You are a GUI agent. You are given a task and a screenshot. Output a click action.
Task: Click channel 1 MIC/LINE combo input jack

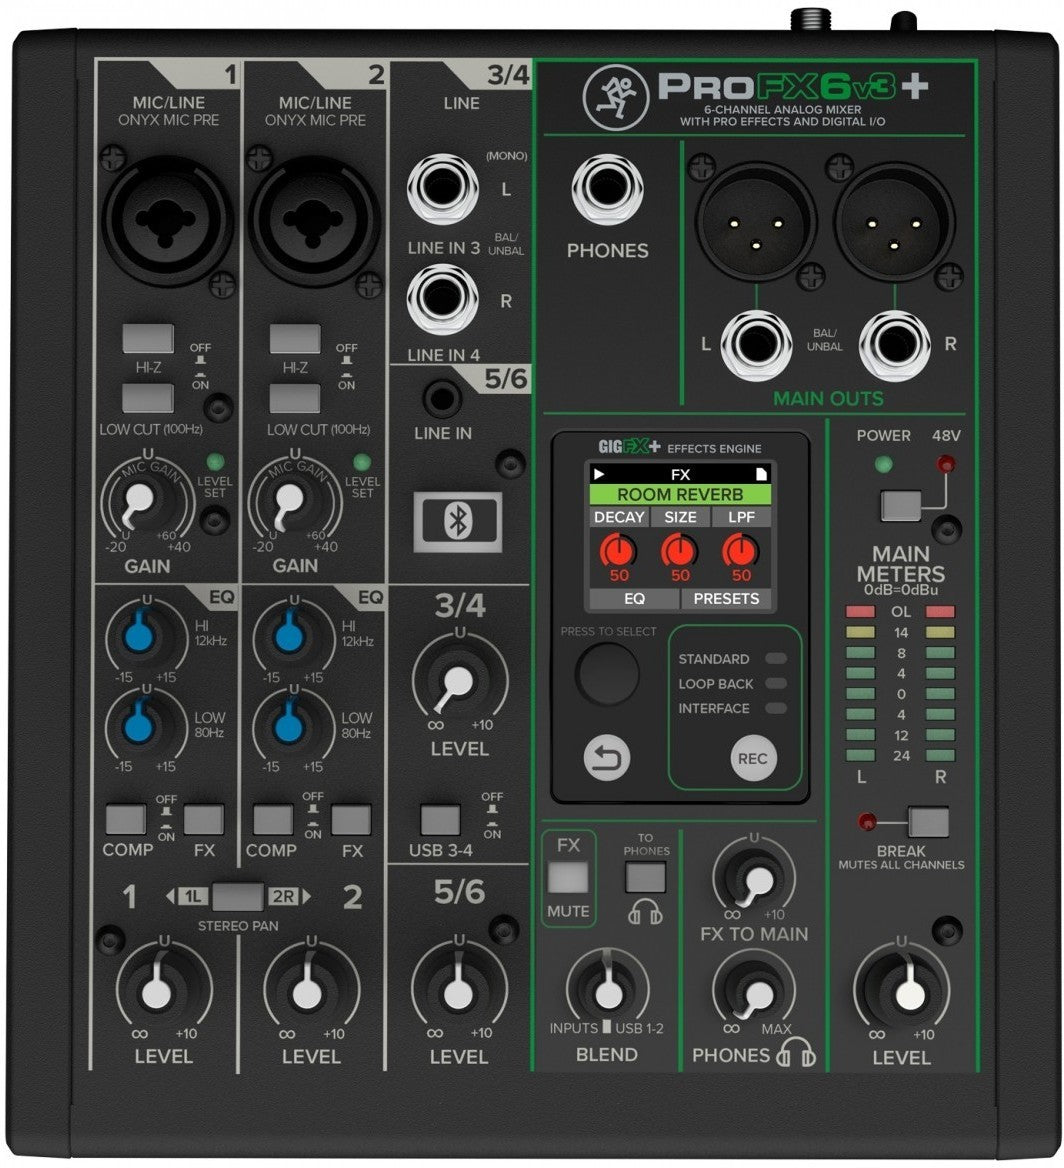[x=167, y=221]
